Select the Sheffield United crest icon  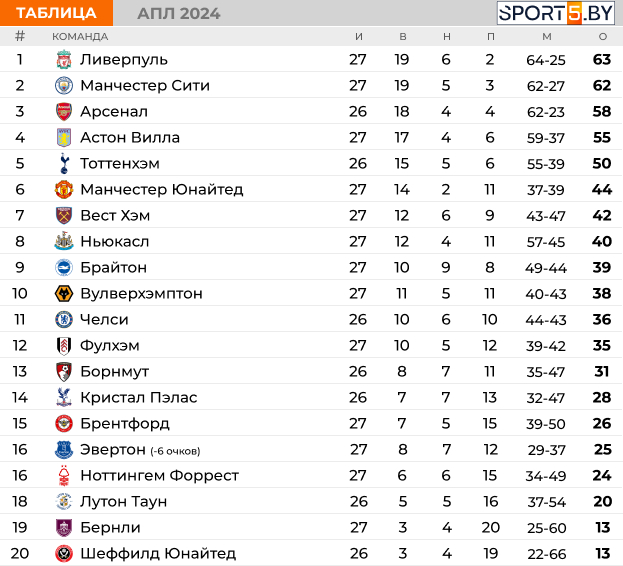[64, 554]
